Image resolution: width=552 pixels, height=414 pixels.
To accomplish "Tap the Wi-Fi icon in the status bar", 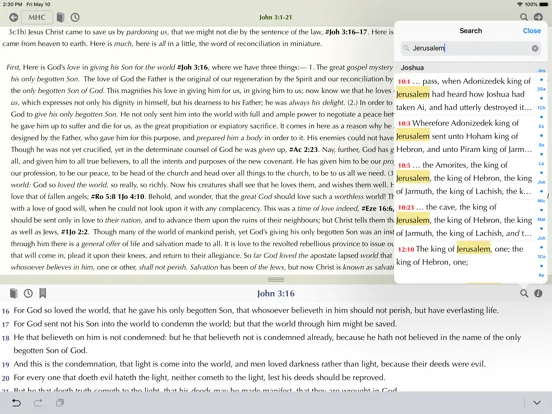I will [520, 4].
